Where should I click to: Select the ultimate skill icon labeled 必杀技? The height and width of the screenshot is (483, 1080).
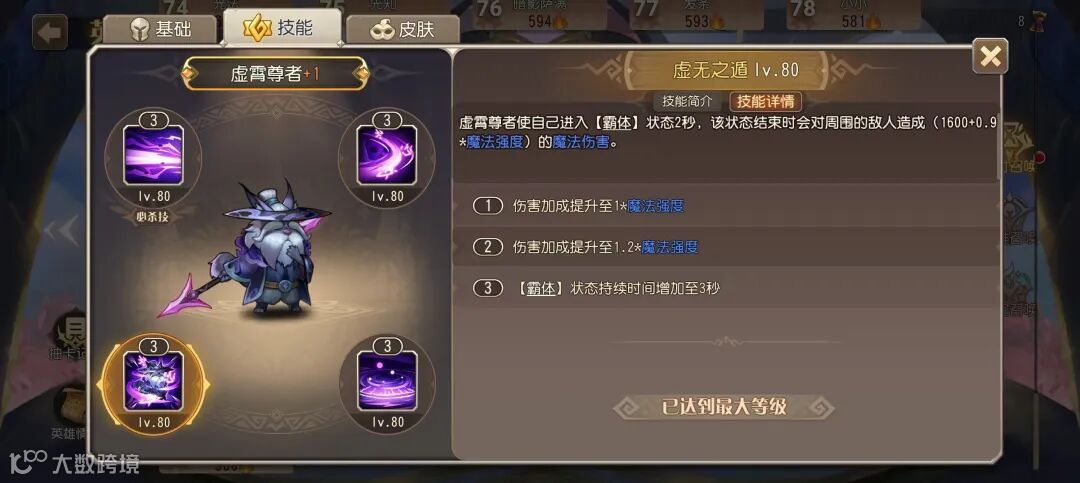(153, 155)
